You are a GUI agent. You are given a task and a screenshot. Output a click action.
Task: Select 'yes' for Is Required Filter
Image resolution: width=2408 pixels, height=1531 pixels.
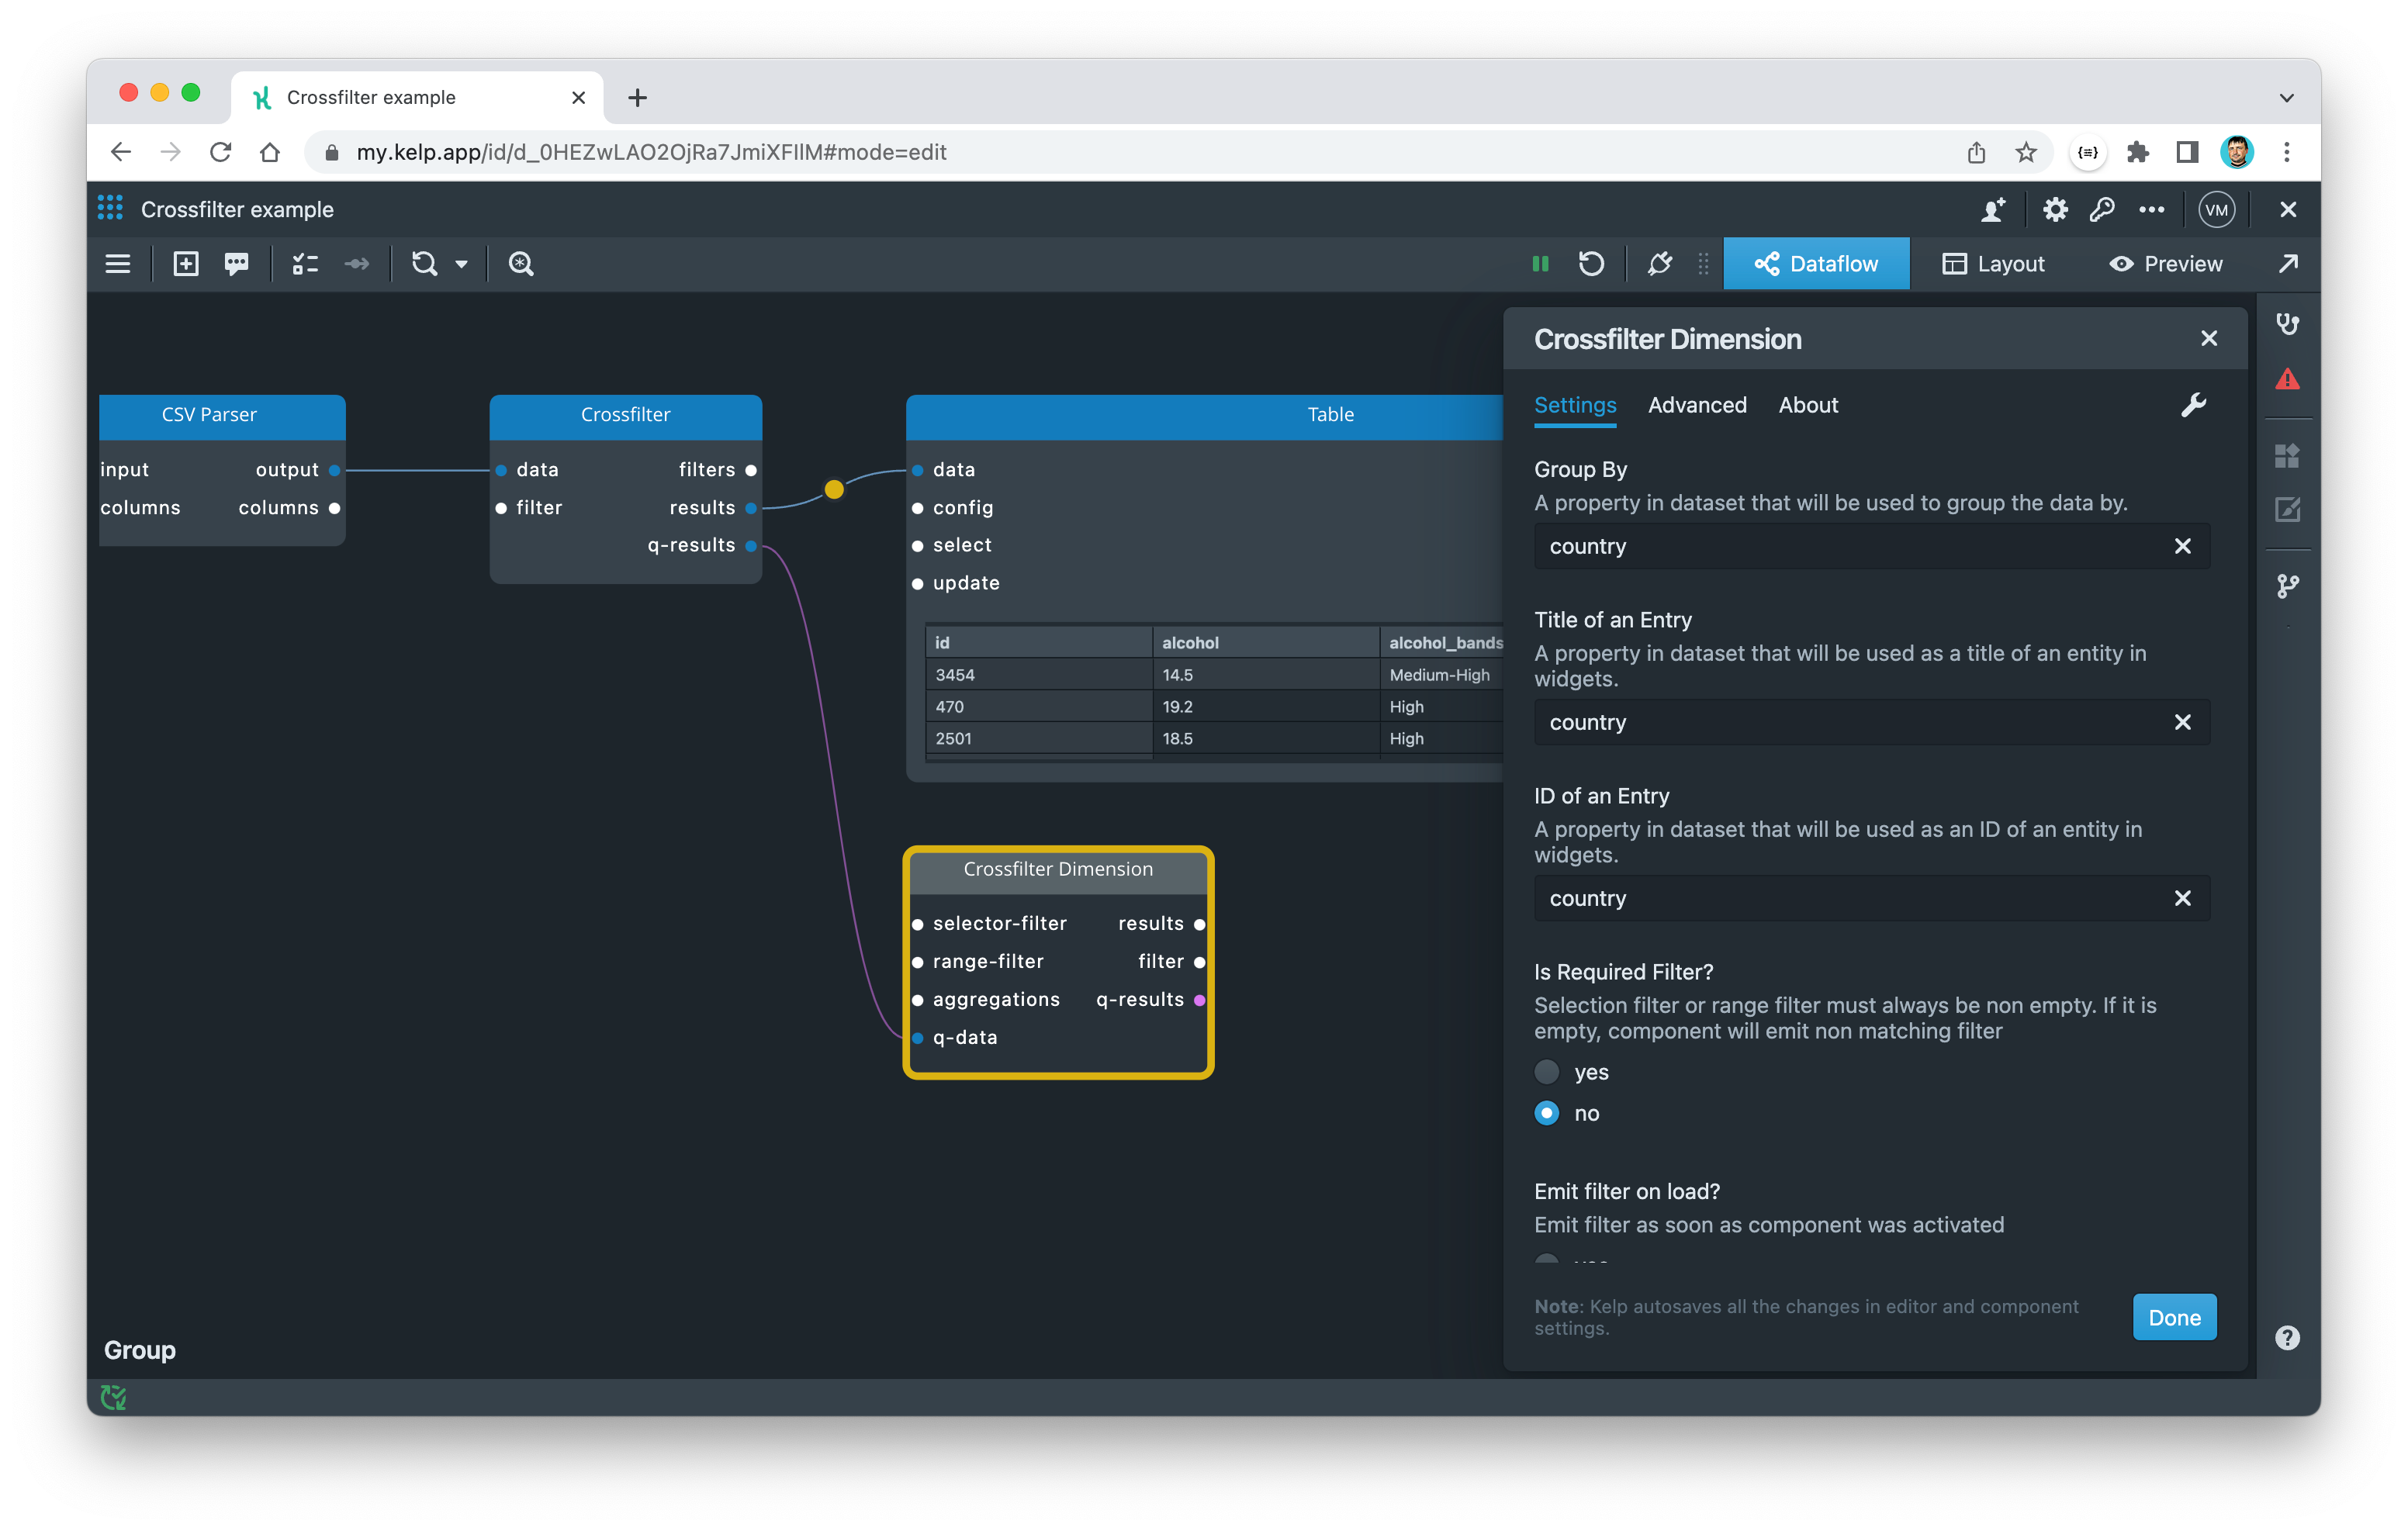pyautogui.click(x=1547, y=1072)
